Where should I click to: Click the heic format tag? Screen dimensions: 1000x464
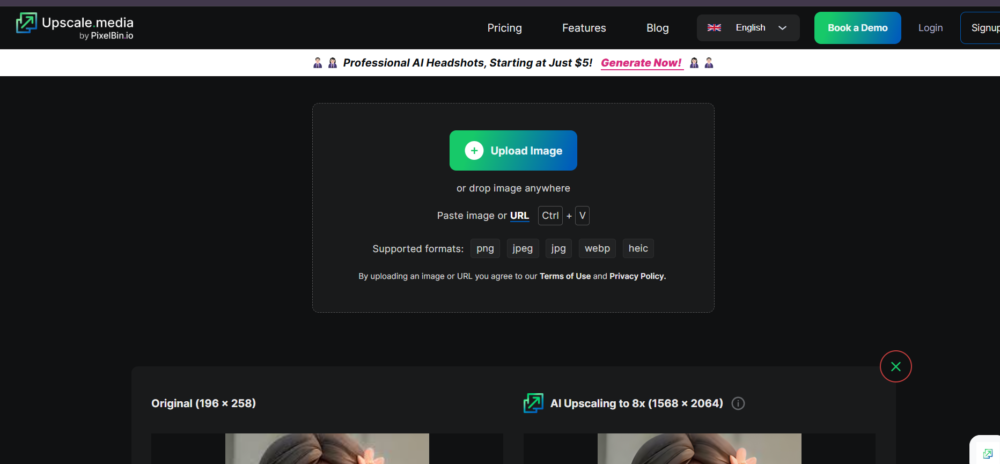click(x=638, y=249)
